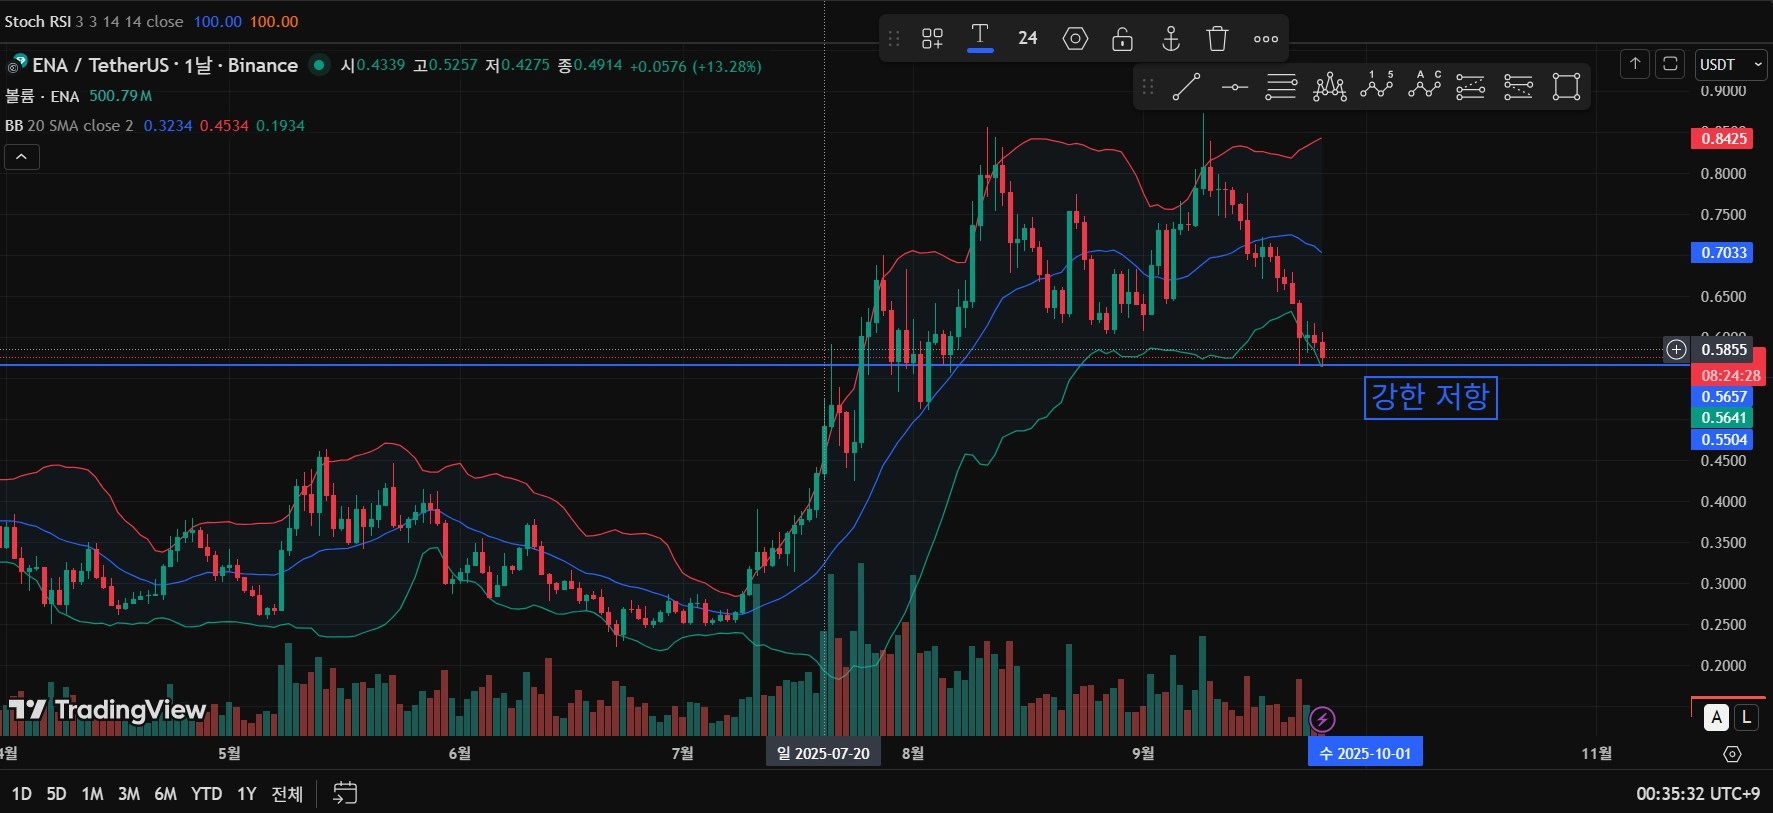
Task: Open drawing templates grid-plus icon
Action: 932,39
